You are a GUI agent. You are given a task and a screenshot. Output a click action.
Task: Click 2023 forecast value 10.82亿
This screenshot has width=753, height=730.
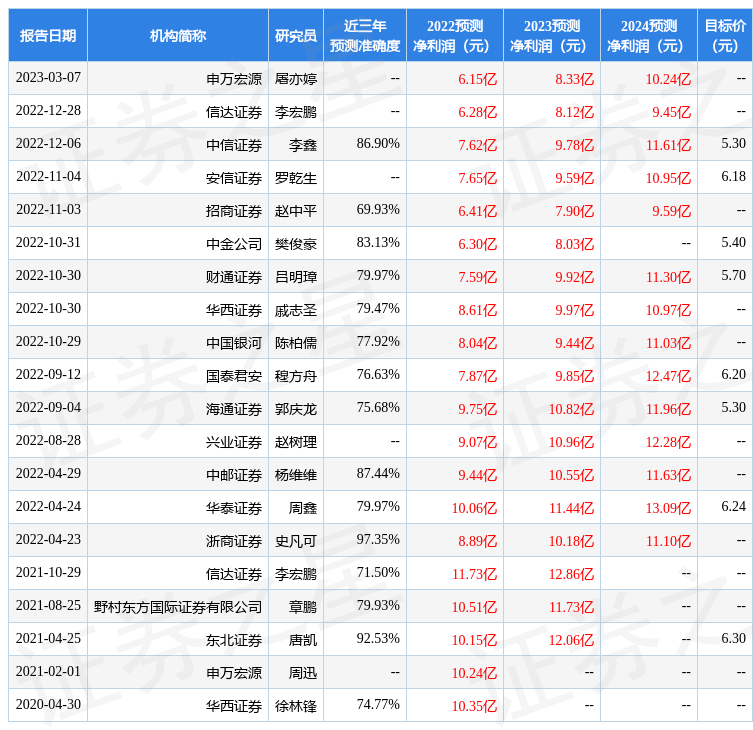tap(571, 409)
